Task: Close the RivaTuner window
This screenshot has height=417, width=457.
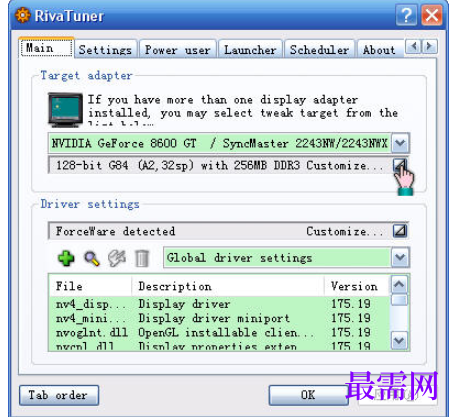Action: (432, 15)
